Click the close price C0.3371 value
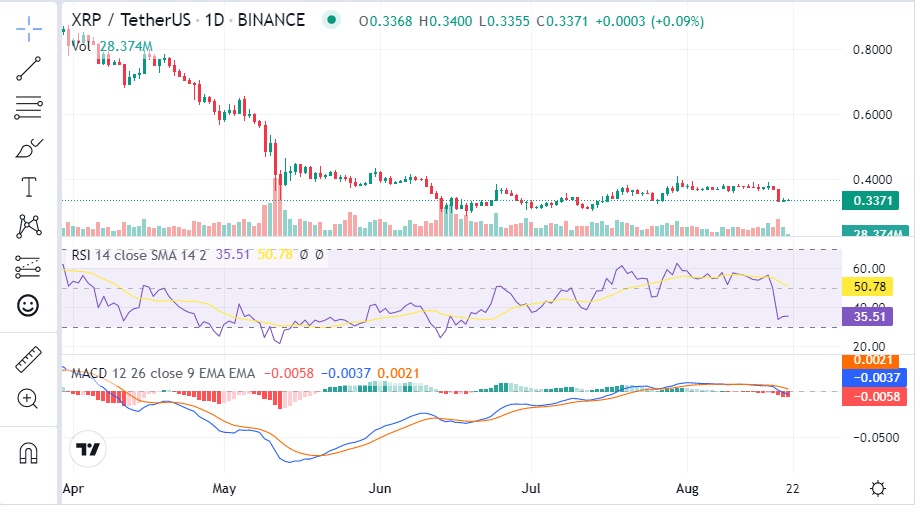 point(562,21)
